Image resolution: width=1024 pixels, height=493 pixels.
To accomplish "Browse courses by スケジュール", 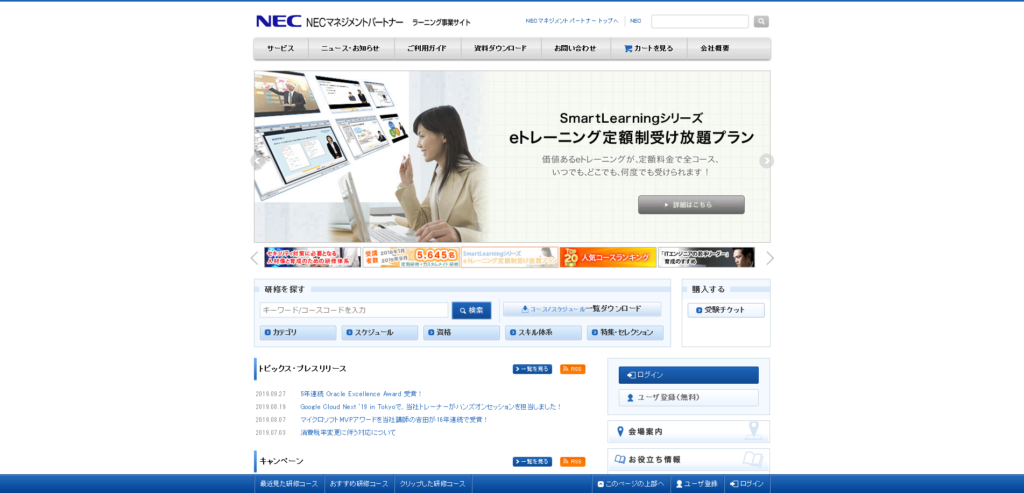I will point(380,332).
